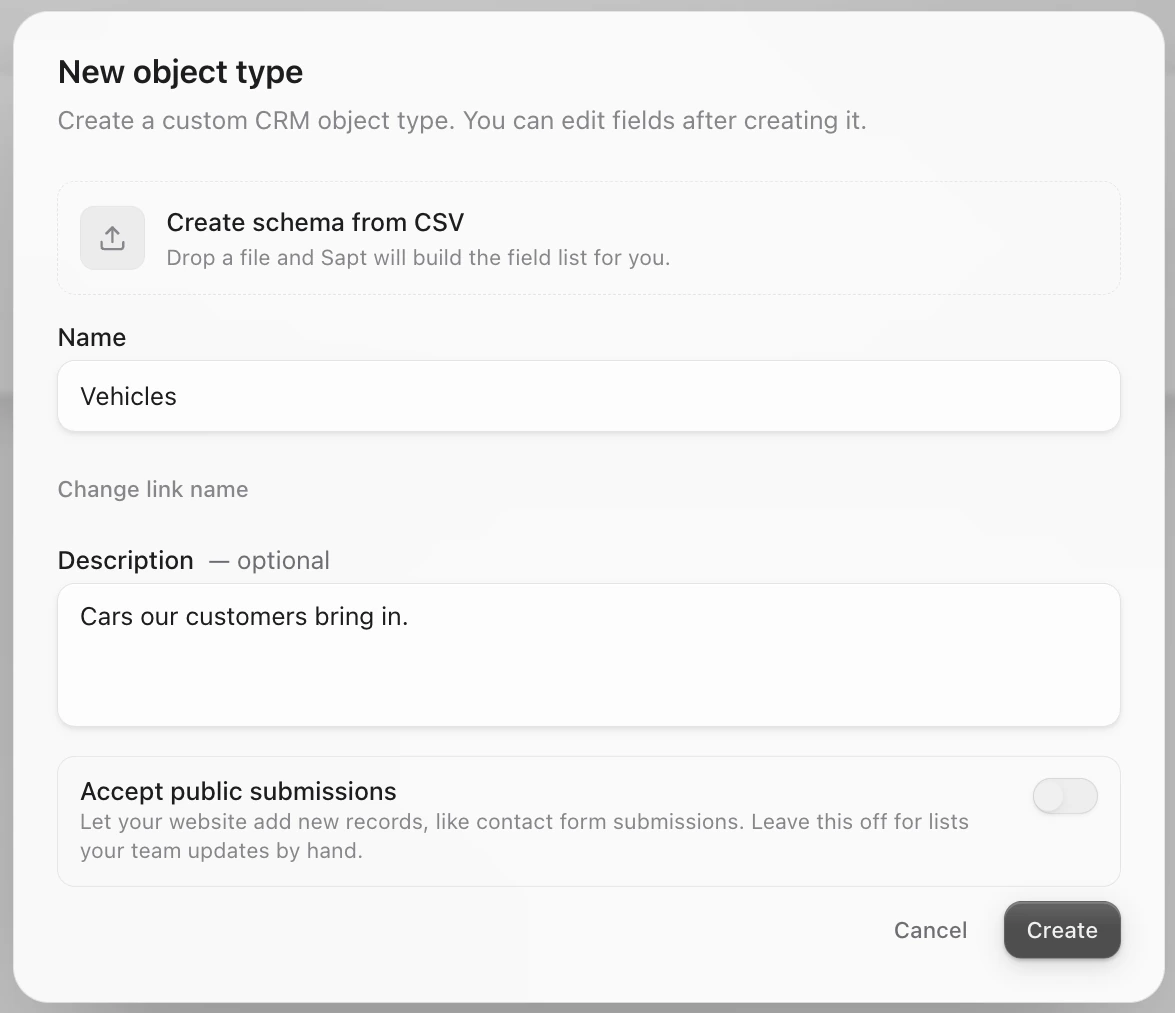
Task: Click the Accept public submissions title
Action: pyautogui.click(x=238, y=791)
